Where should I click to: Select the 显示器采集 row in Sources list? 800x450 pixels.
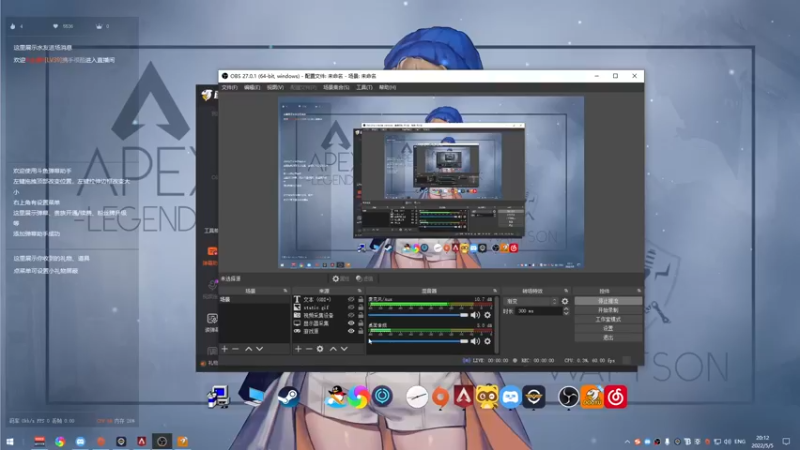point(329,323)
